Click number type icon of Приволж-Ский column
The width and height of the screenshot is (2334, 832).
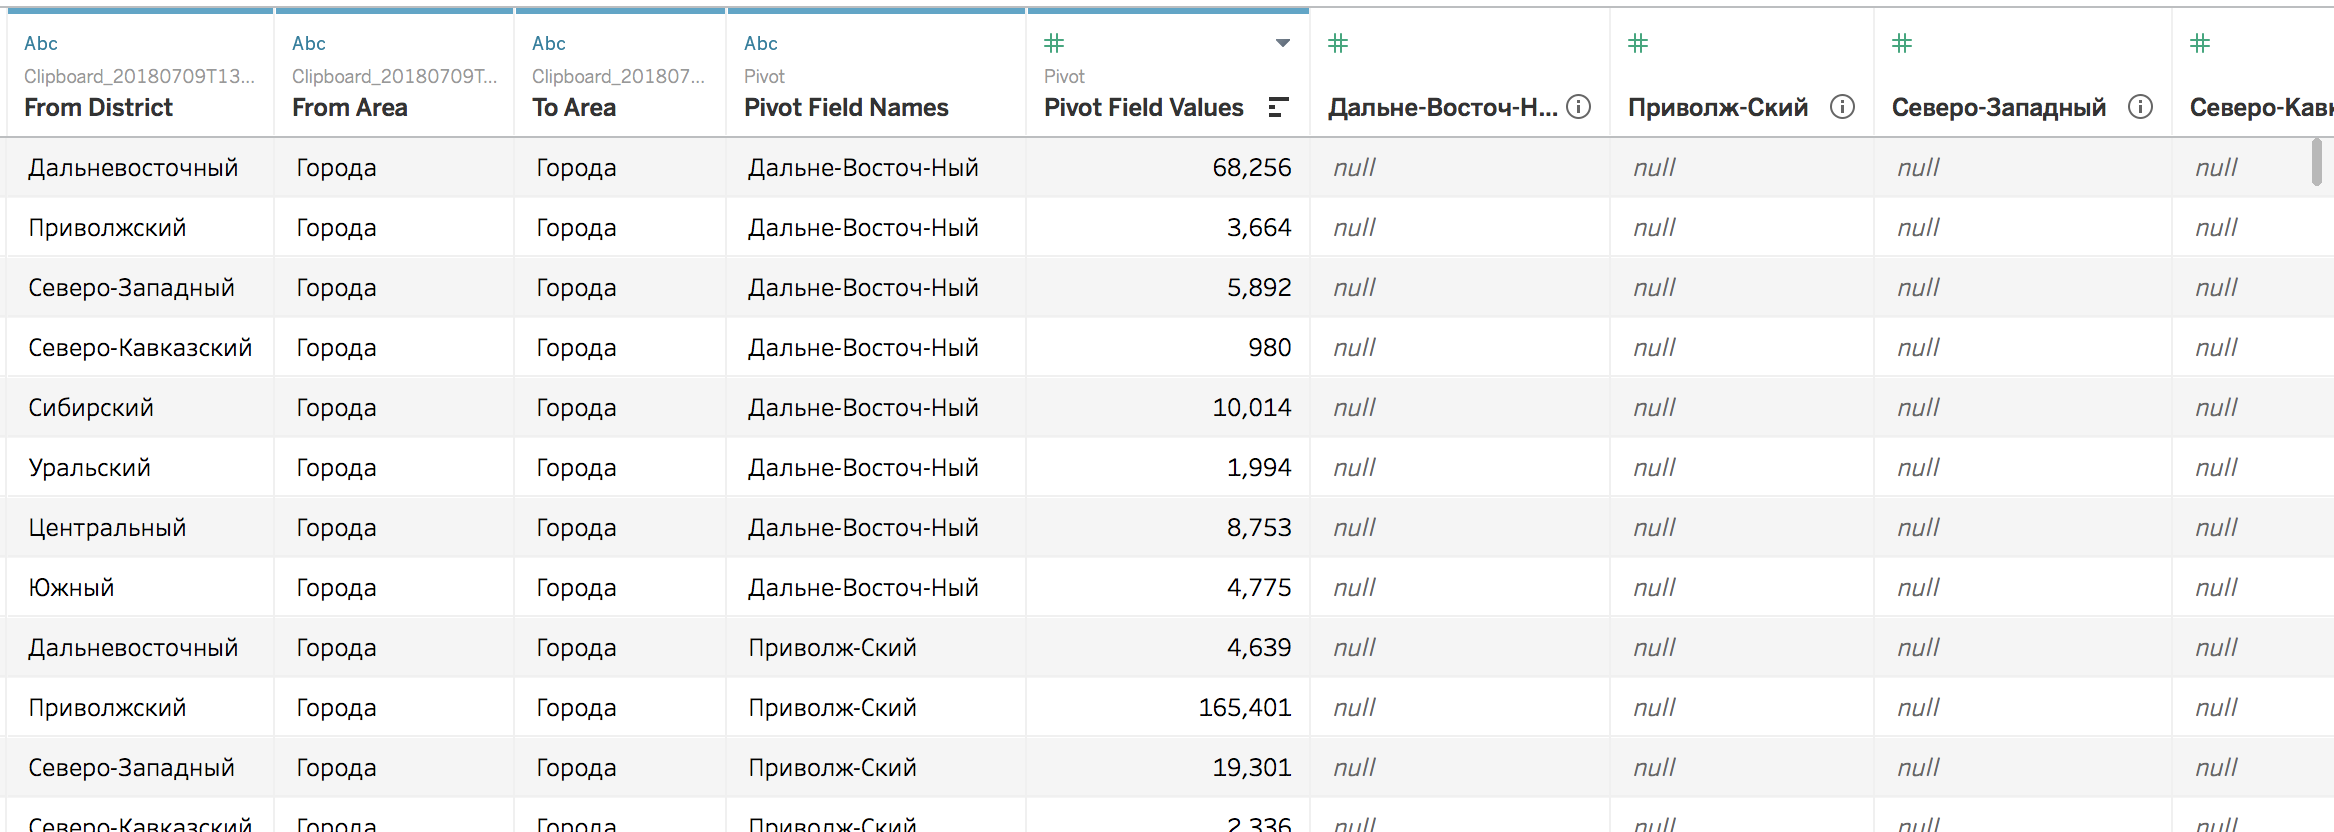(x=1638, y=43)
